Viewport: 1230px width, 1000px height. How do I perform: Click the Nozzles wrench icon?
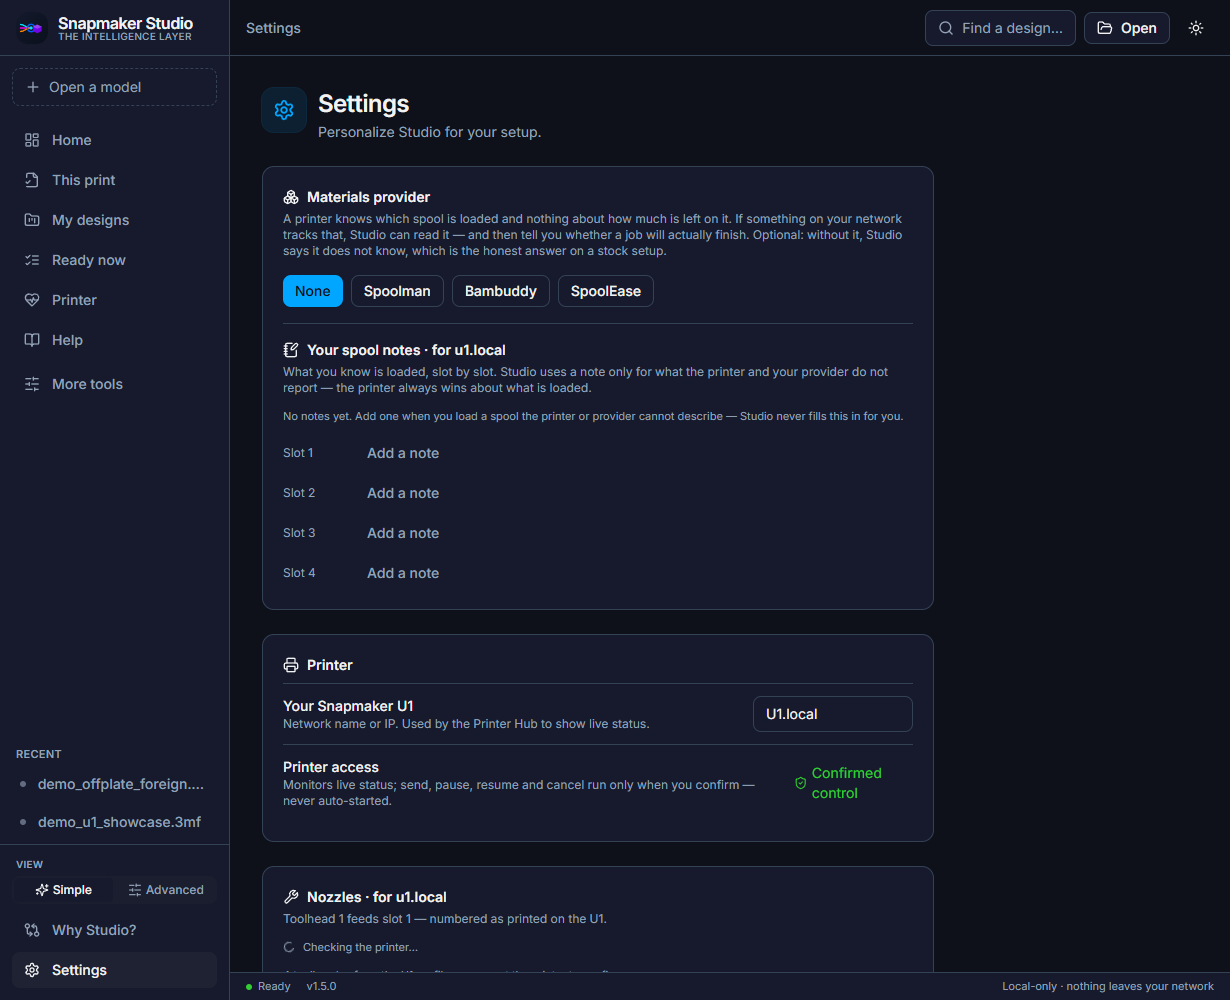point(291,897)
